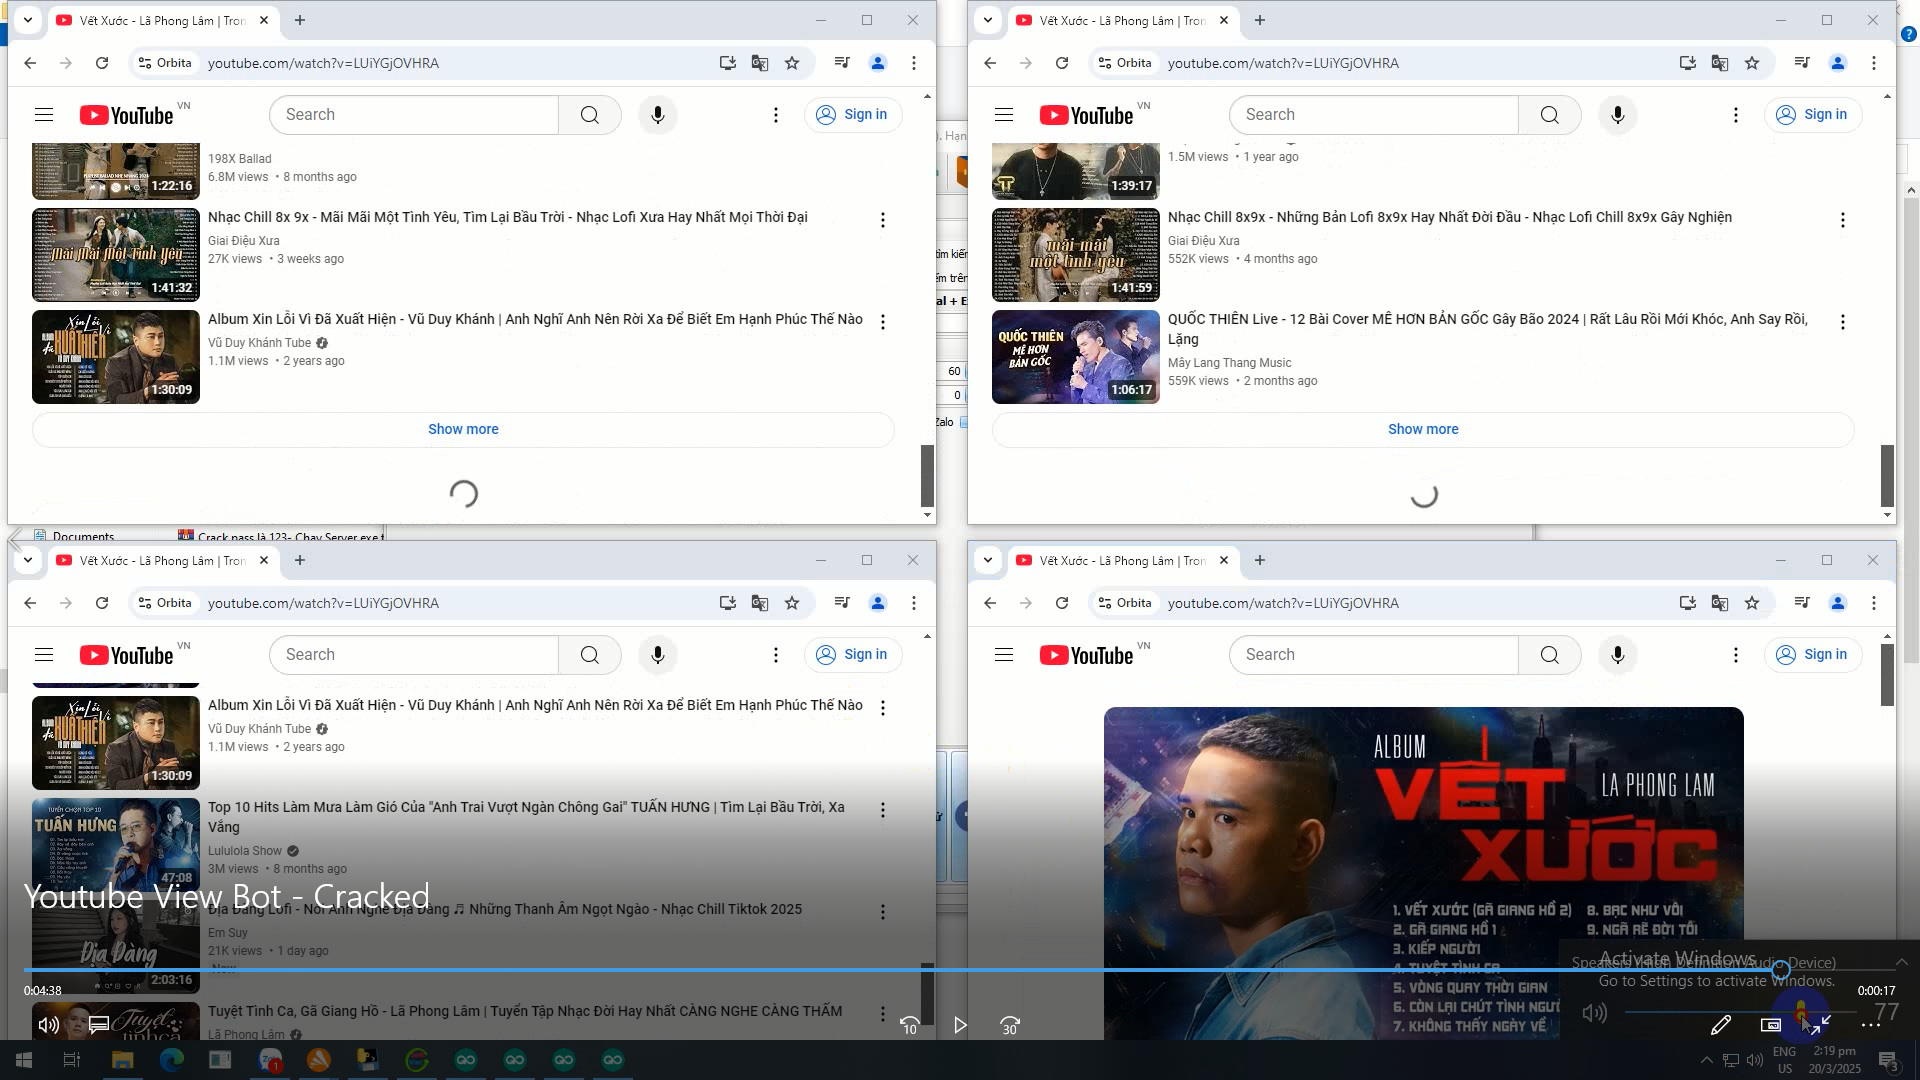1920x1080 pixels.
Task: Skip back 10 seconds in video player
Action: point(910,1025)
